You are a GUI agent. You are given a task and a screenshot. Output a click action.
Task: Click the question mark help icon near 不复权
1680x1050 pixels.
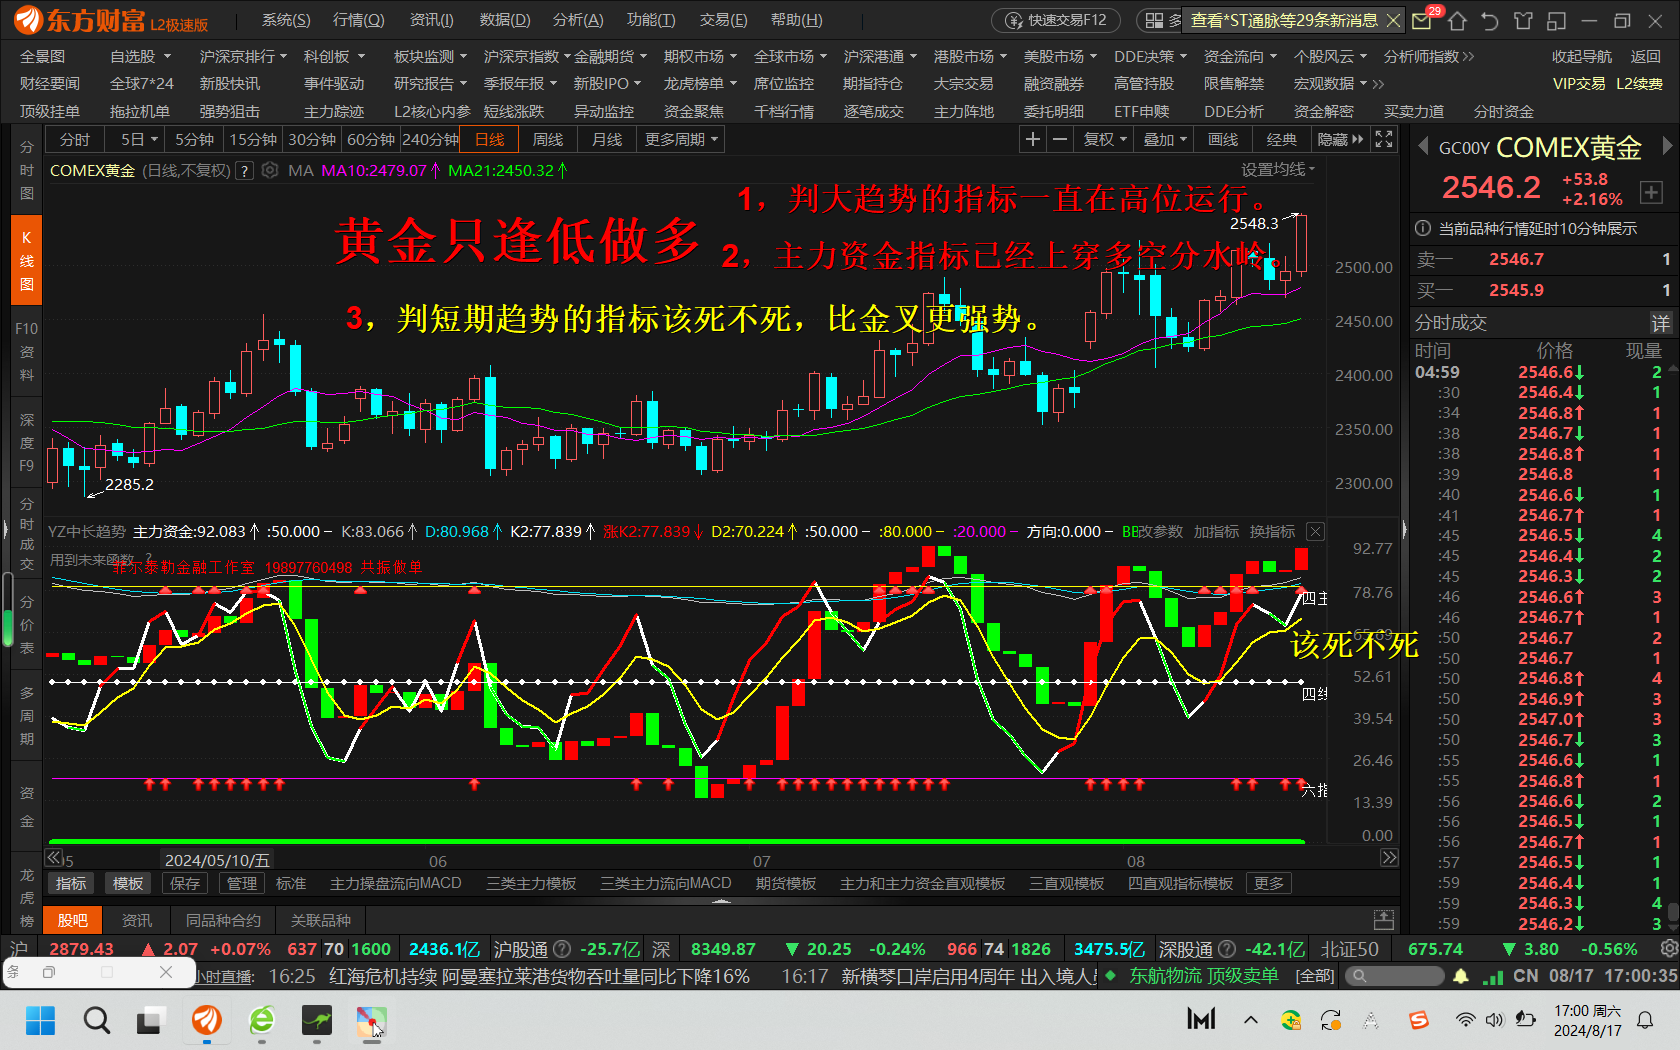pyautogui.click(x=243, y=171)
